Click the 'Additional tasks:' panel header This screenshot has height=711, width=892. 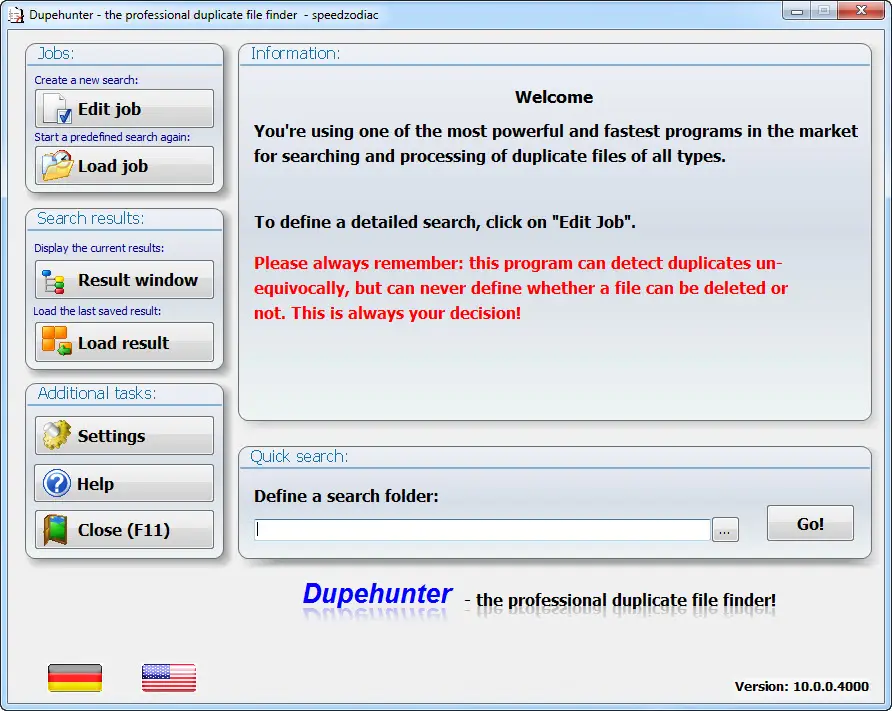point(97,393)
